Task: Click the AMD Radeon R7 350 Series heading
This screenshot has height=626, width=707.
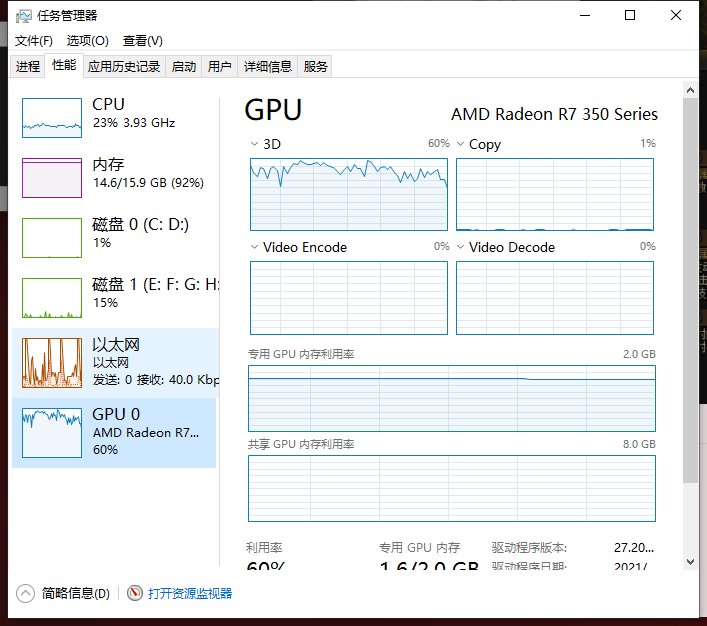Action: point(555,115)
